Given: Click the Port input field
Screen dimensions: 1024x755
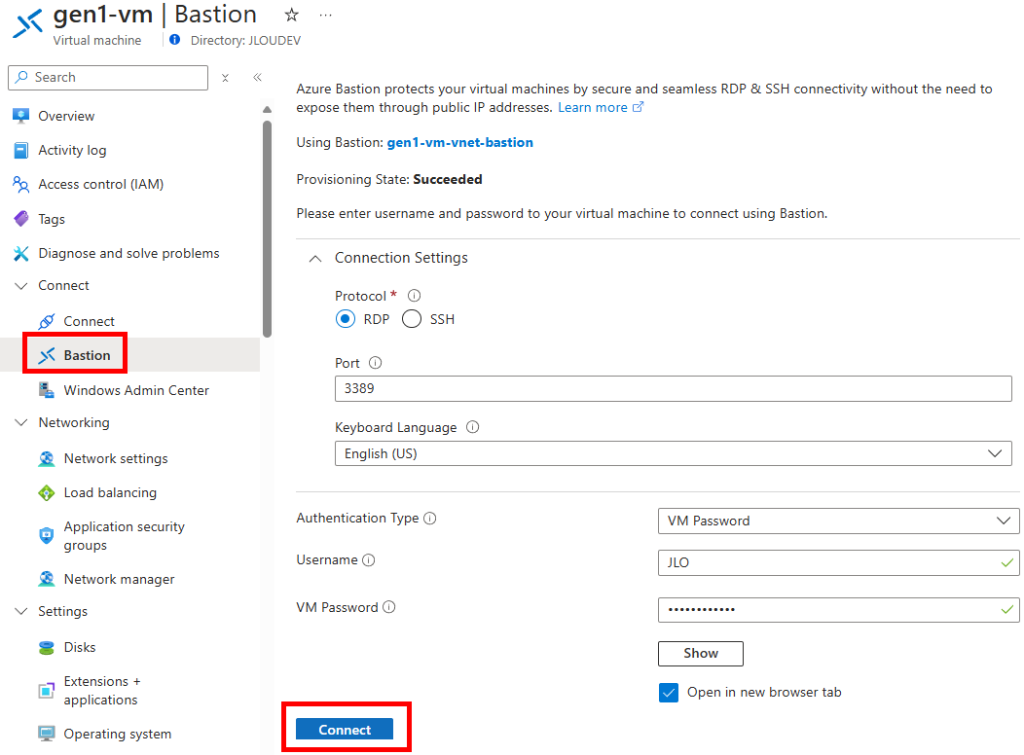Looking at the screenshot, I should pyautogui.click(x=673, y=389).
